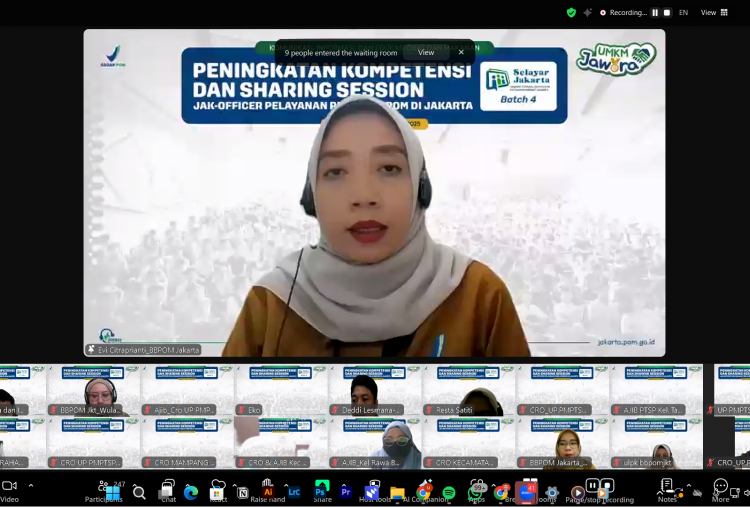Image resolution: width=750 pixels, height=507 pixels.
Task: Pause the recording from the top bar
Action: point(655,13)
